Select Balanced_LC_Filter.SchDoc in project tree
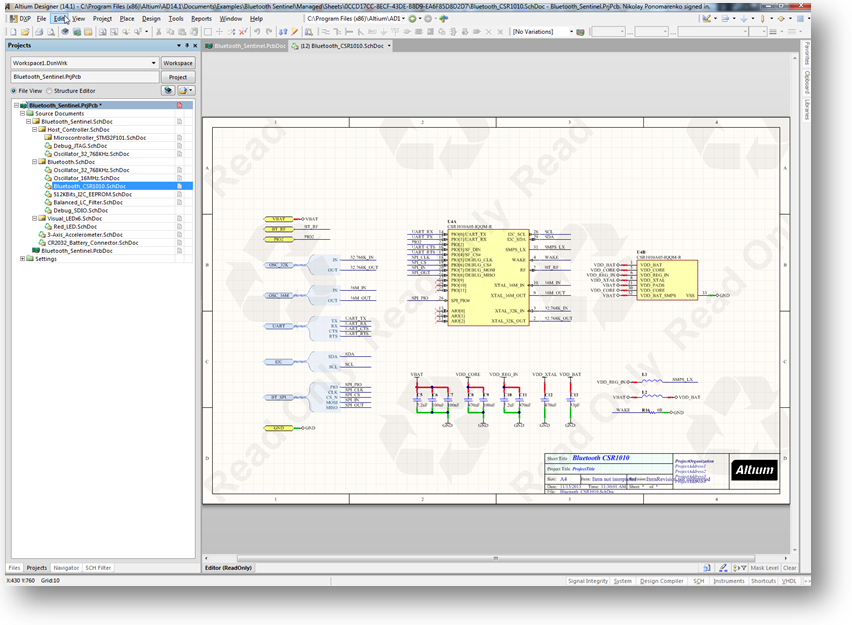 (88, 203)
